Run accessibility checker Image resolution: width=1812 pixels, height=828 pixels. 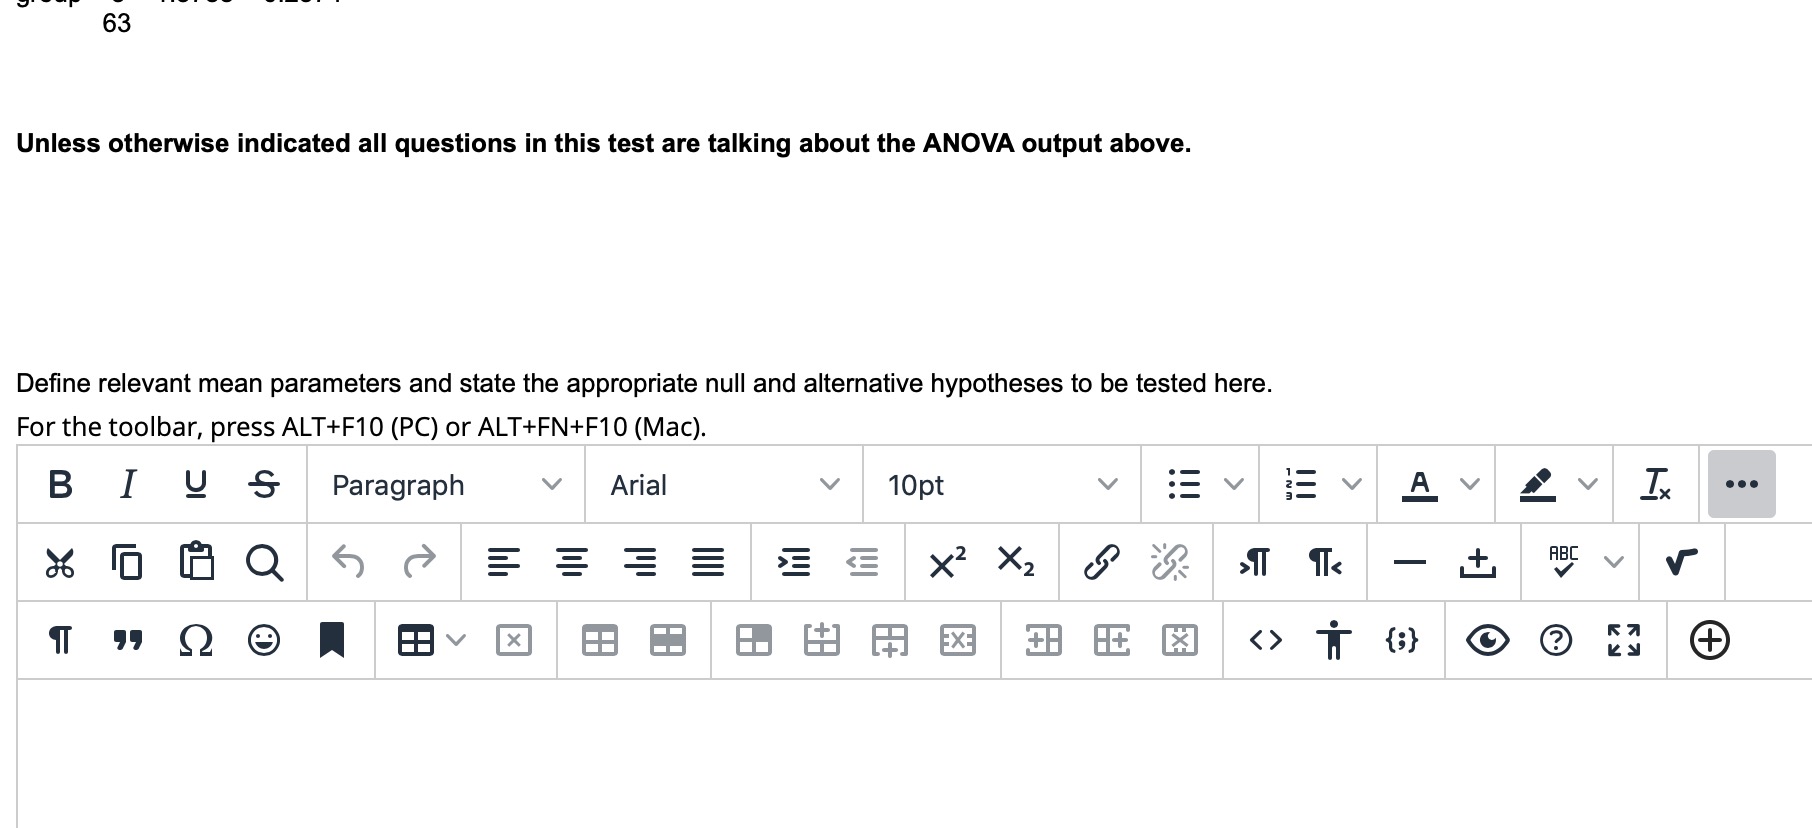[x=1334, y=640]
